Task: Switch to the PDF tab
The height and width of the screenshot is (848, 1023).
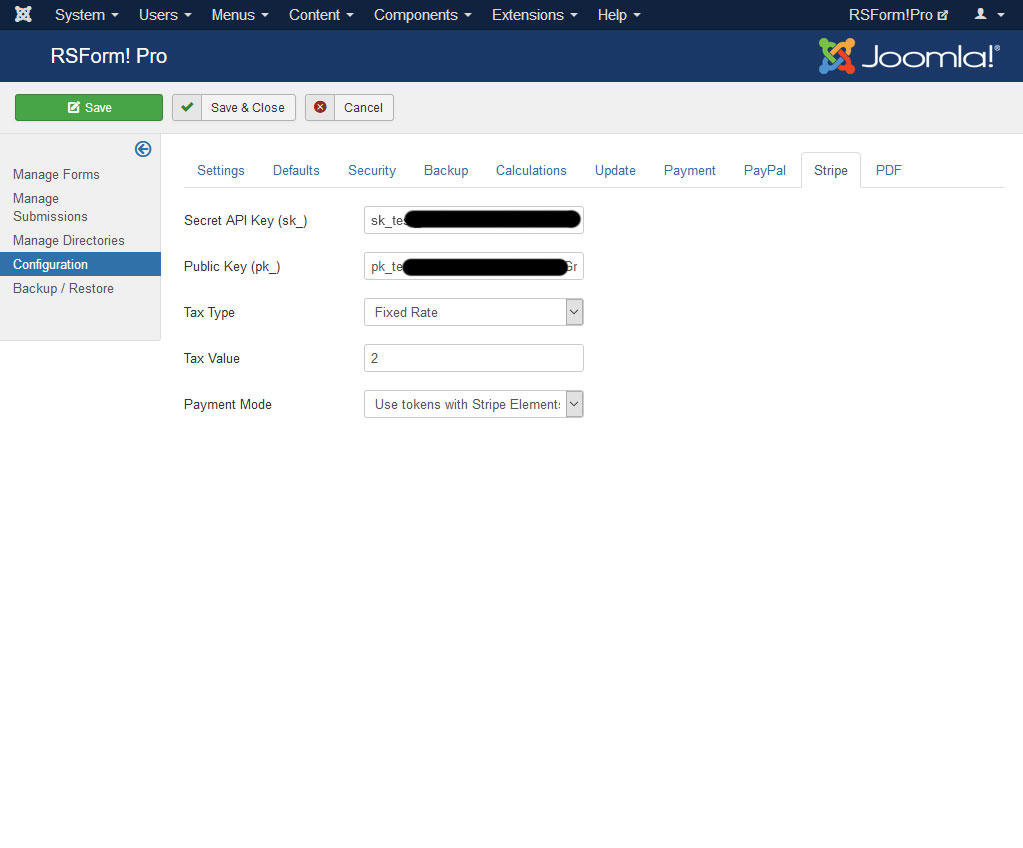Action: [889, 170]
